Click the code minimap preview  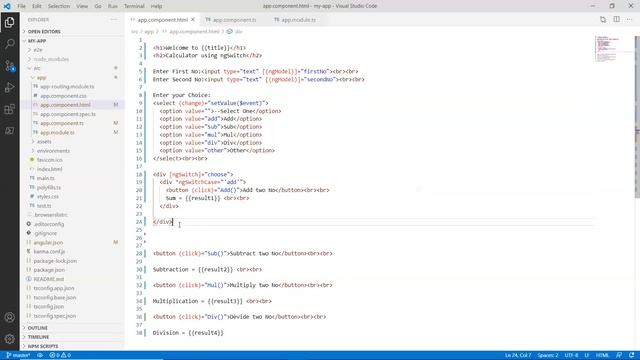(x=609, y=49)
